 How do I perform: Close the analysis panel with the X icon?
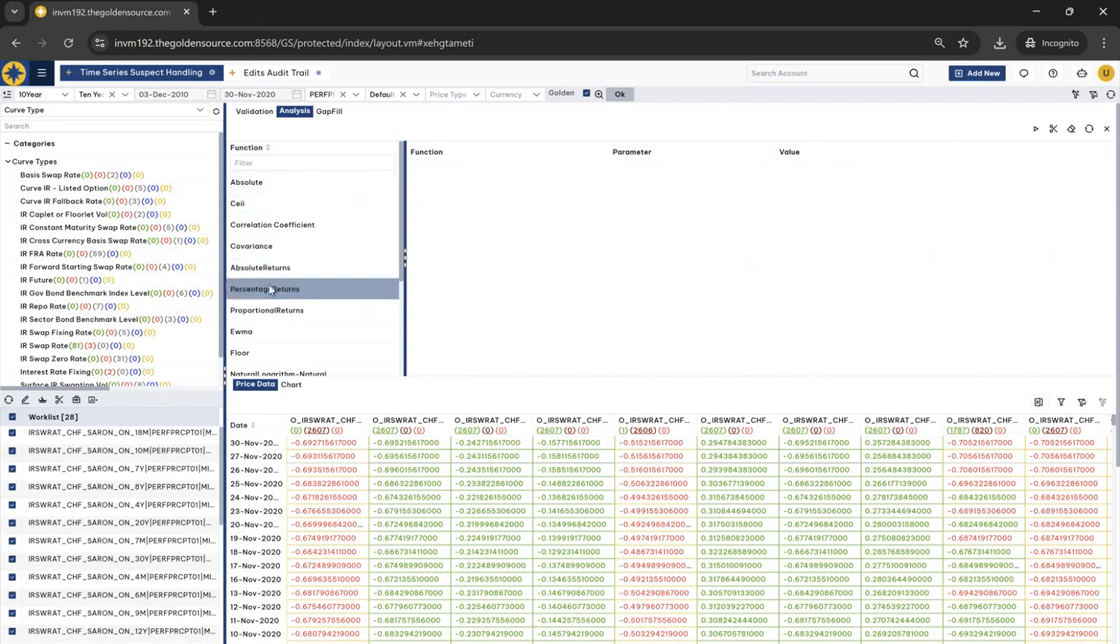1106,129
